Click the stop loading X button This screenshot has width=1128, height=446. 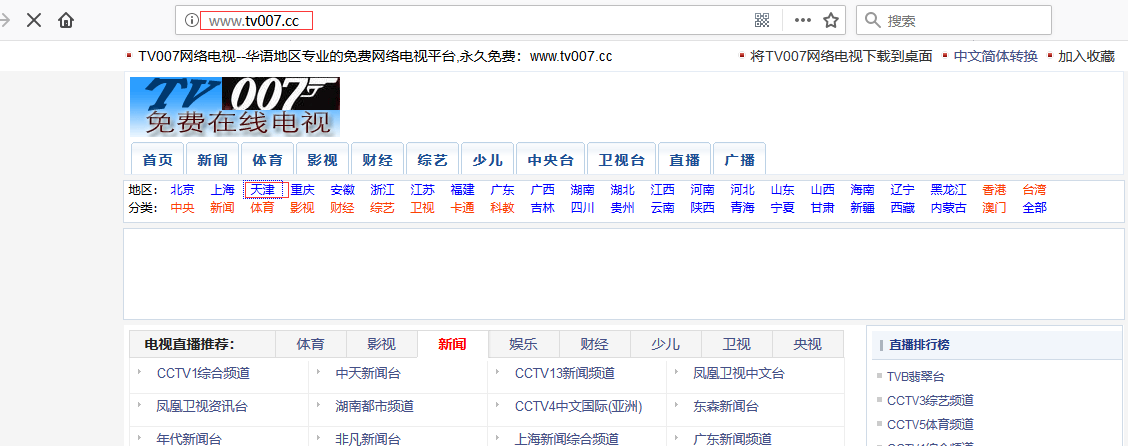coord(34,20)
